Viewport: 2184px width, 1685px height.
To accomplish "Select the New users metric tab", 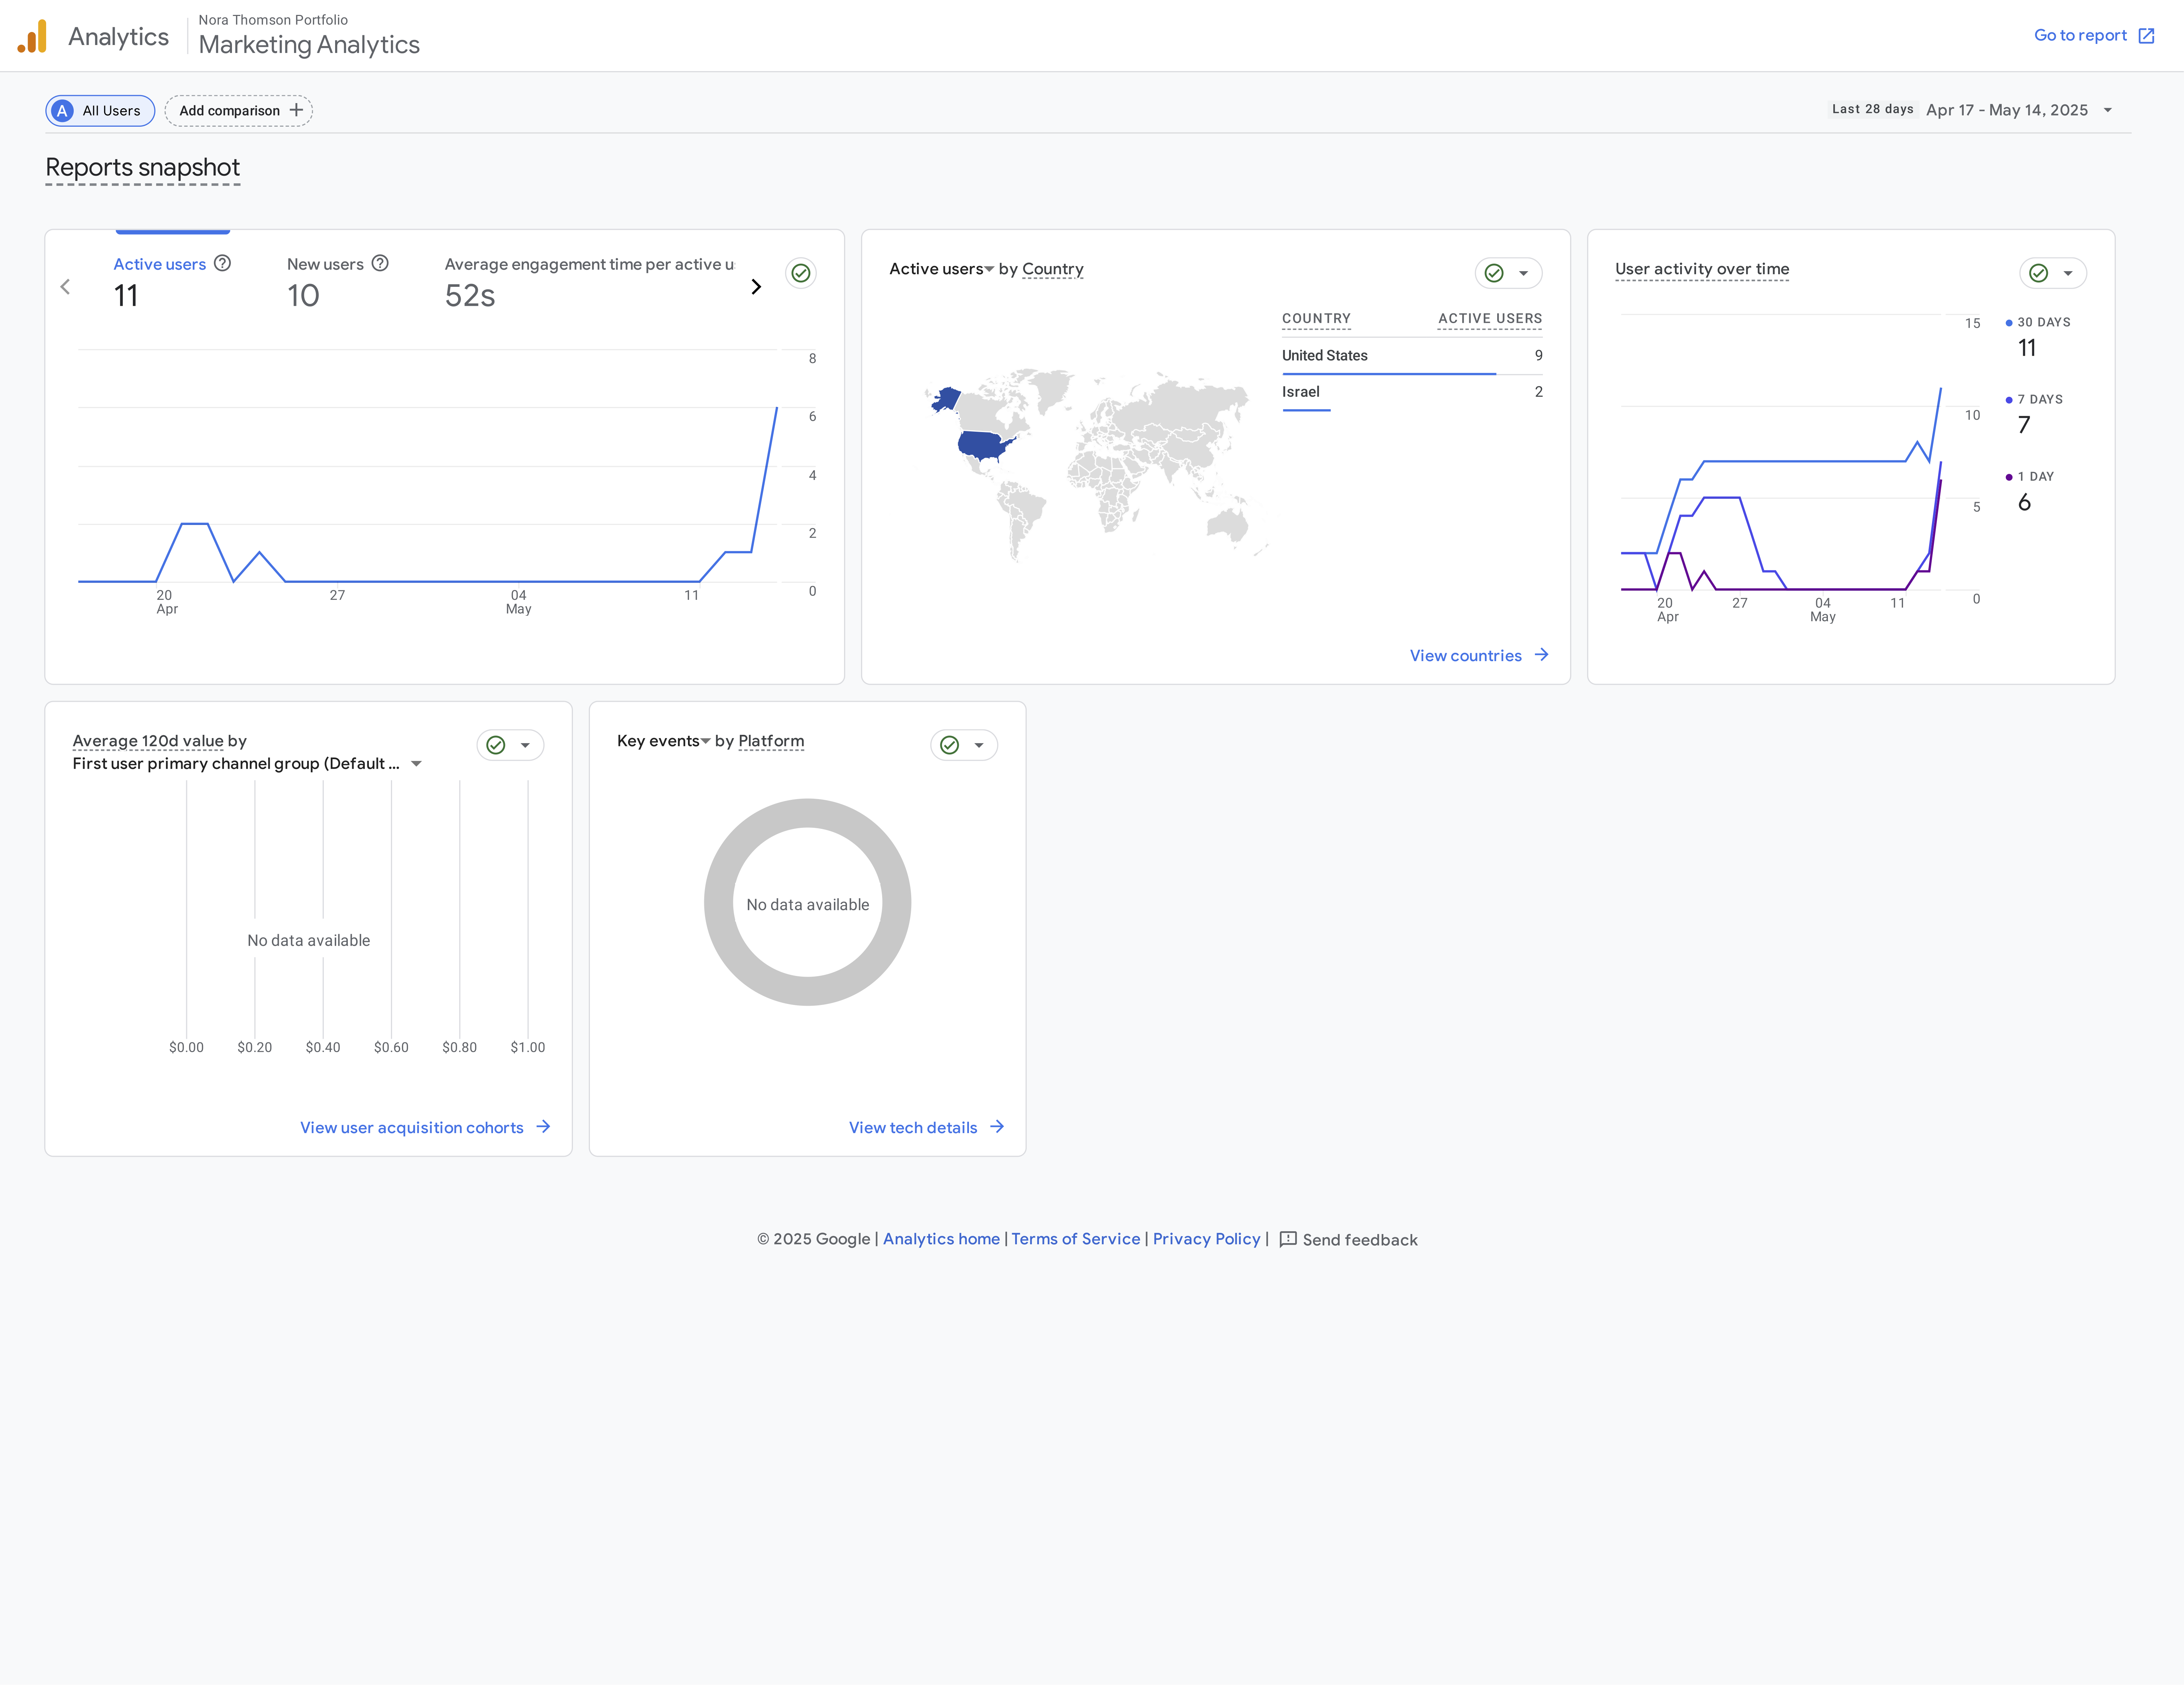I will coord(338,282).
